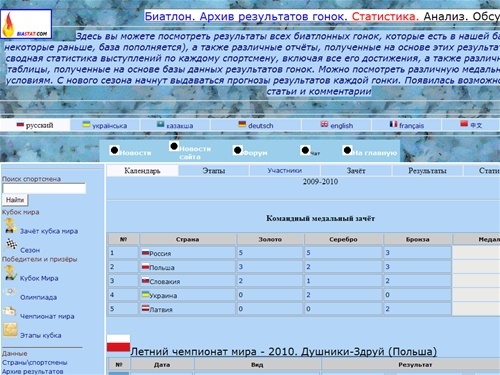
Task: Select the German flag icon
Action: (x=242, y=125)
